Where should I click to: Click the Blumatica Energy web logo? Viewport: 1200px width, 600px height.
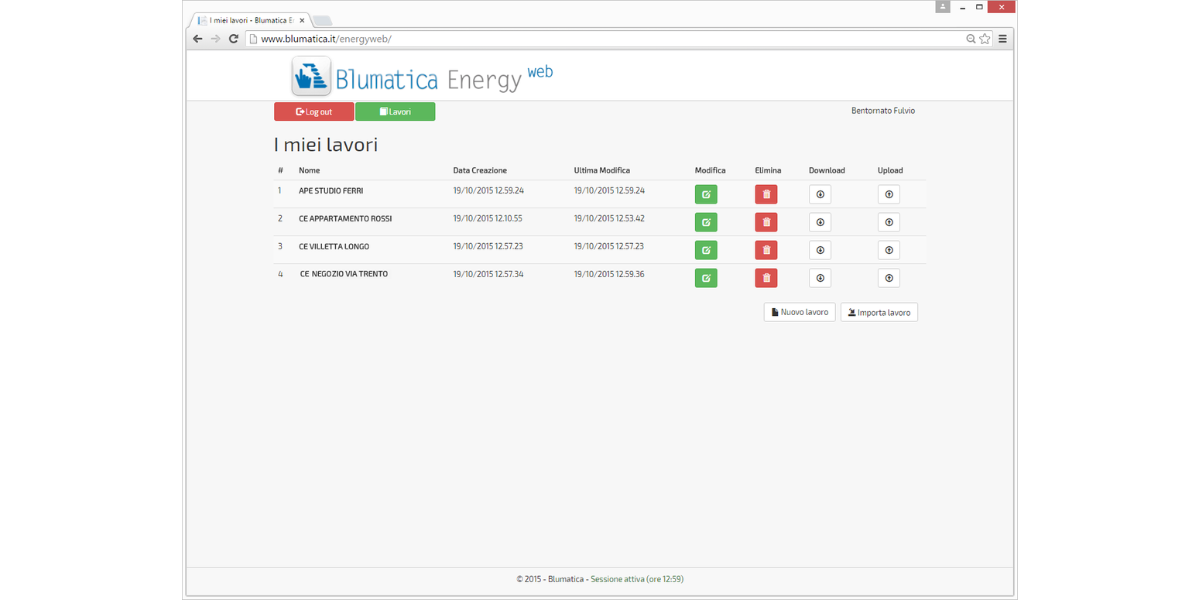pos(420,77)
